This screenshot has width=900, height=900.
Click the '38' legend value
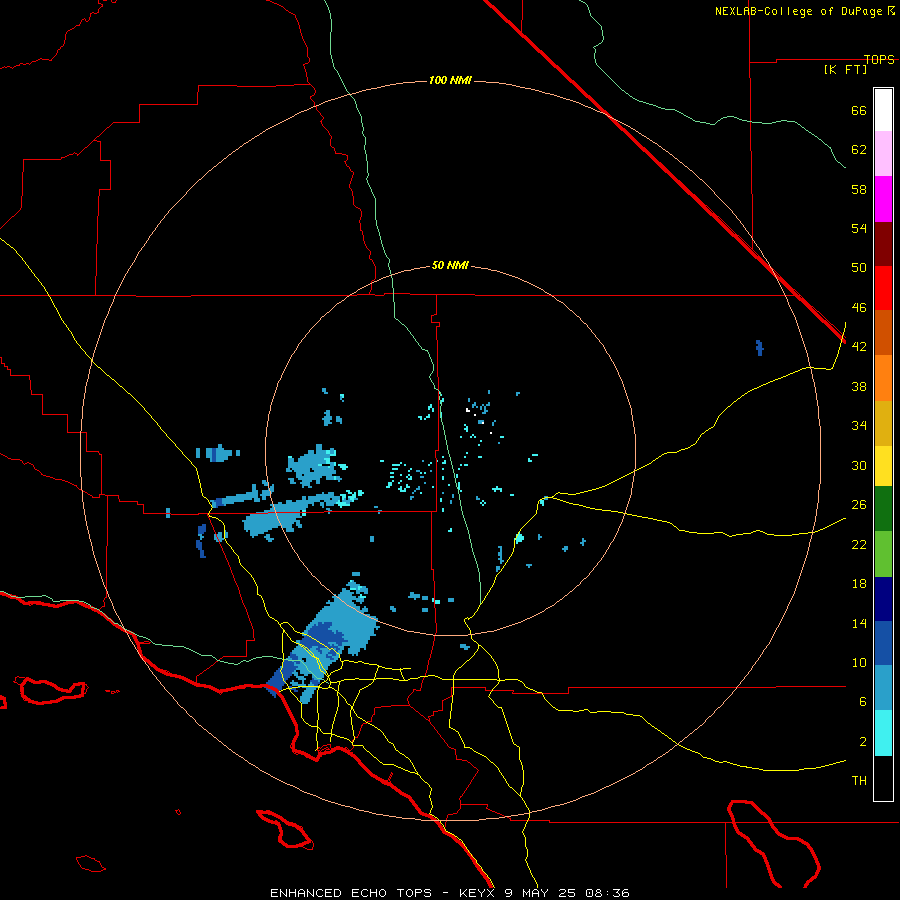[859, 387]
